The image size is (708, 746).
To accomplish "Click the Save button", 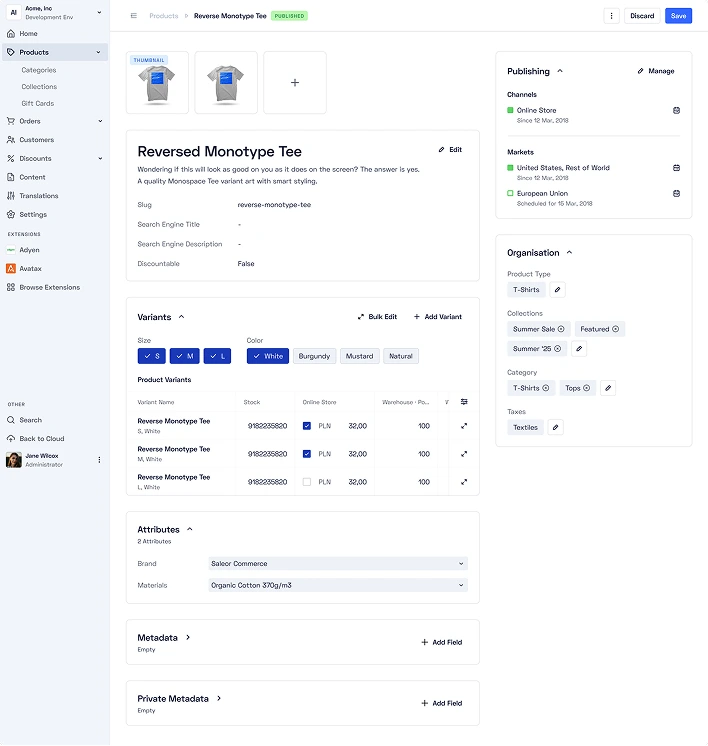I will coord(678,16).
